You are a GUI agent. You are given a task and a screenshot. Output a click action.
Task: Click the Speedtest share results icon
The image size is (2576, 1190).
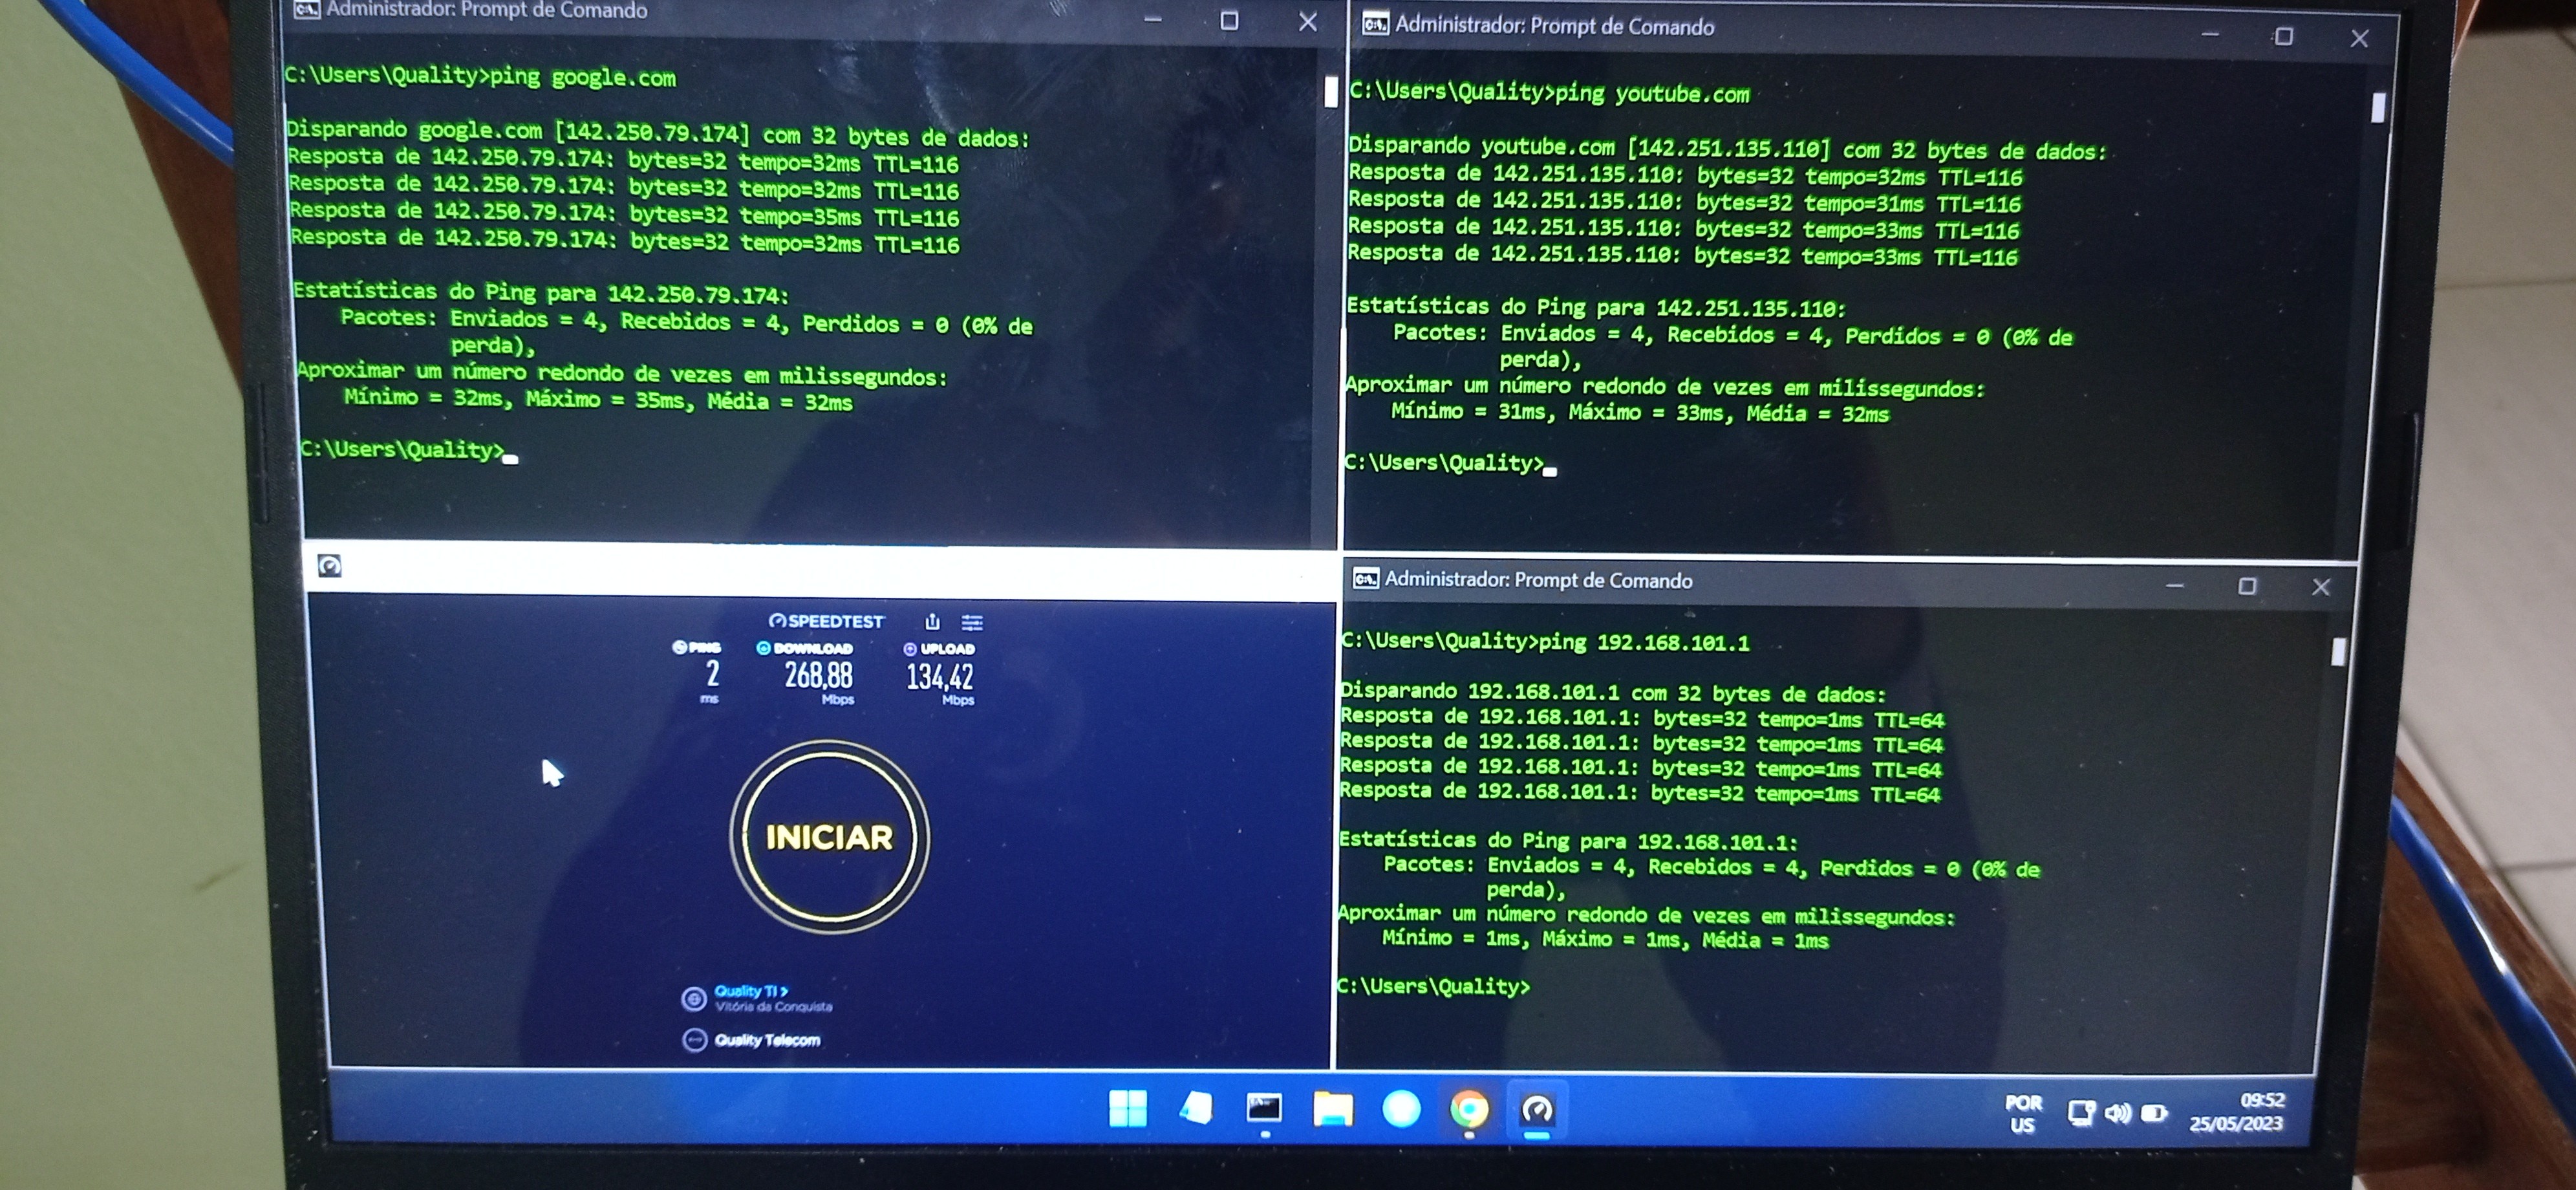932,622
